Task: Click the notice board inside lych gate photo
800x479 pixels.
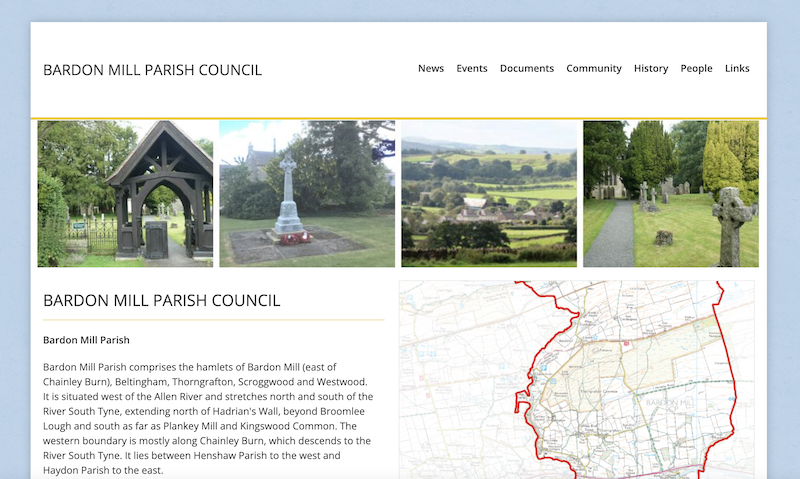Action: pos(156,238)
